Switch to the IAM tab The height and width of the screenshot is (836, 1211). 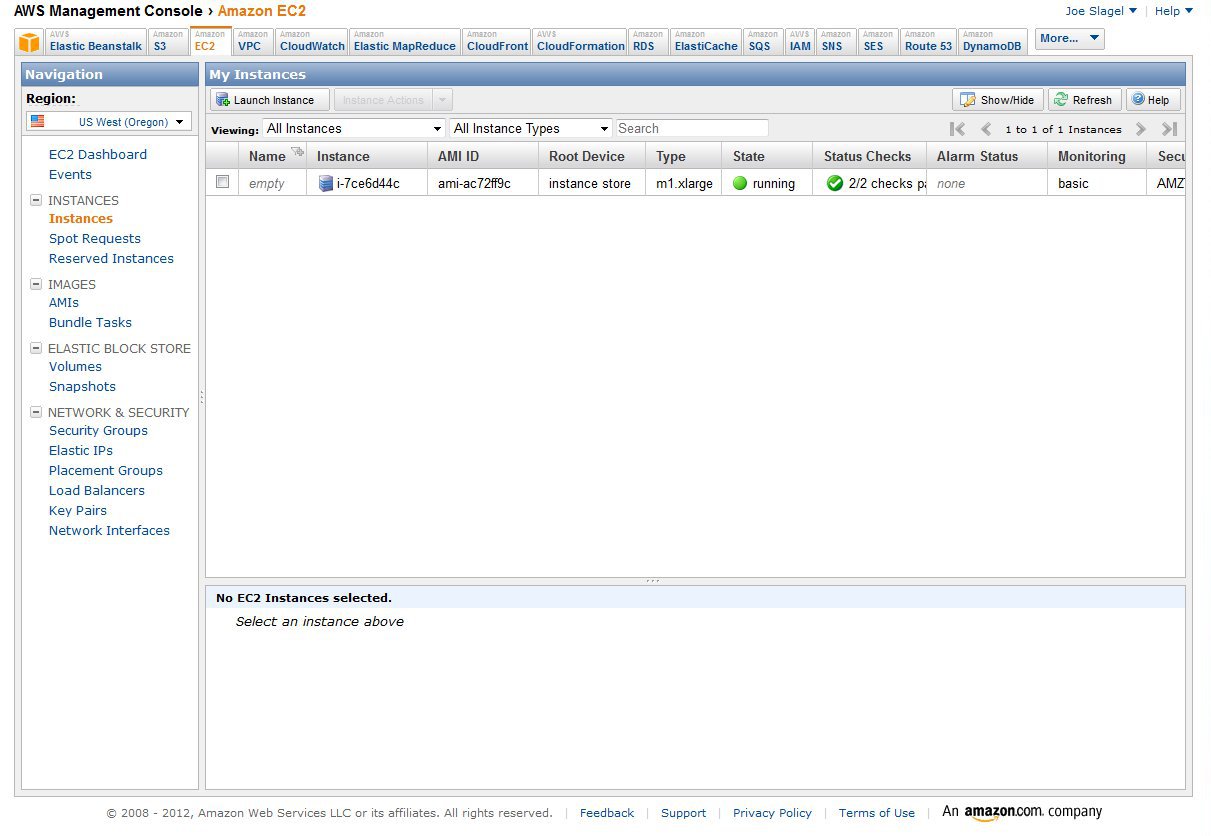coord(800,42)
